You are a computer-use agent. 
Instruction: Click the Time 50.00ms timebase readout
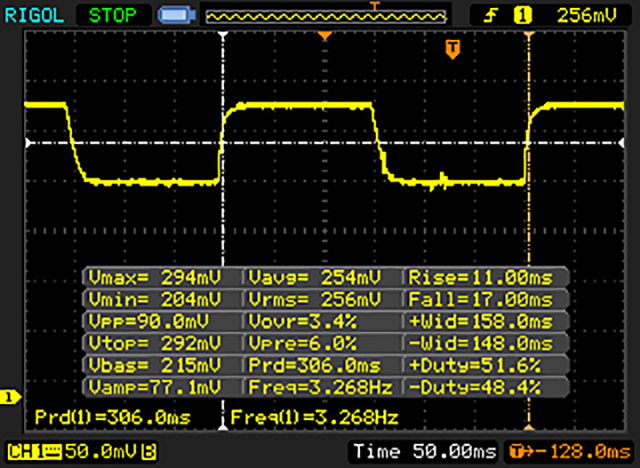(x=425, y=451)
